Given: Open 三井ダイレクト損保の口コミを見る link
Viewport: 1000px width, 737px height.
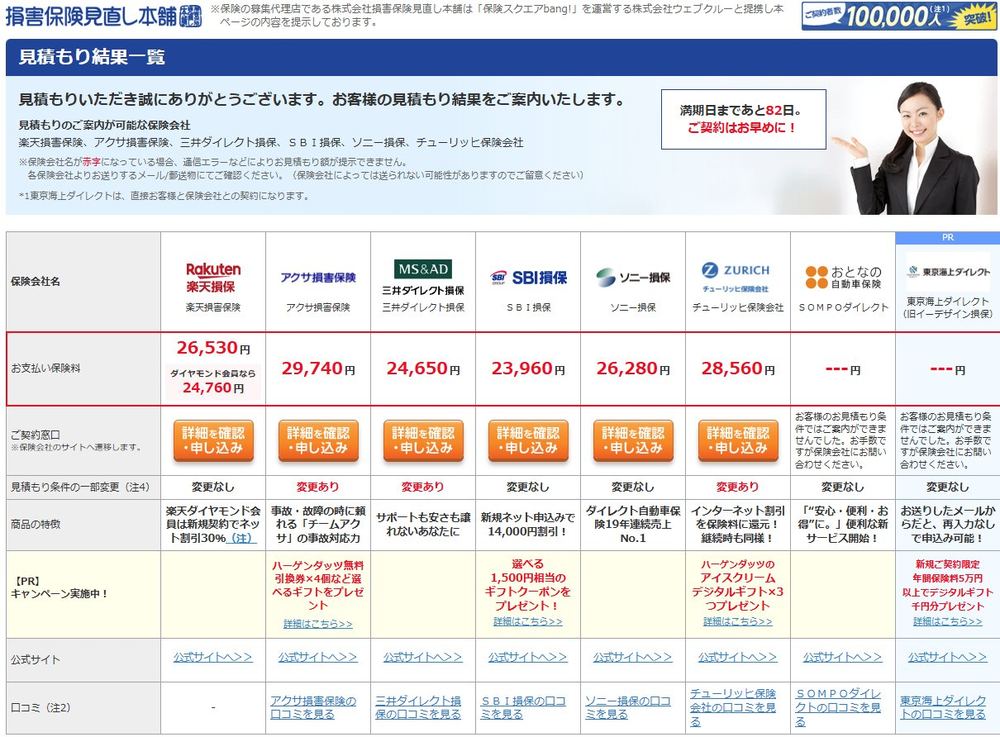Looking at the screenshot, I should (418, 708).
